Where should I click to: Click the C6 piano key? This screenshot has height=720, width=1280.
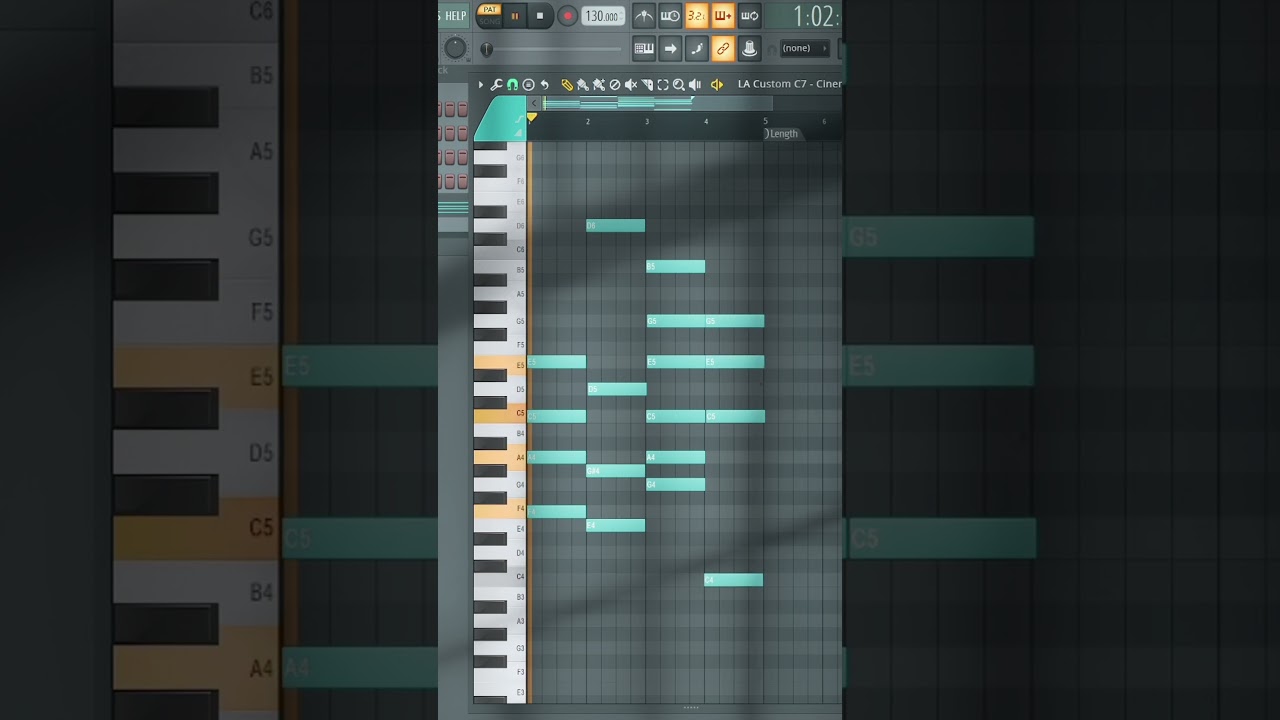click(500, 249)
